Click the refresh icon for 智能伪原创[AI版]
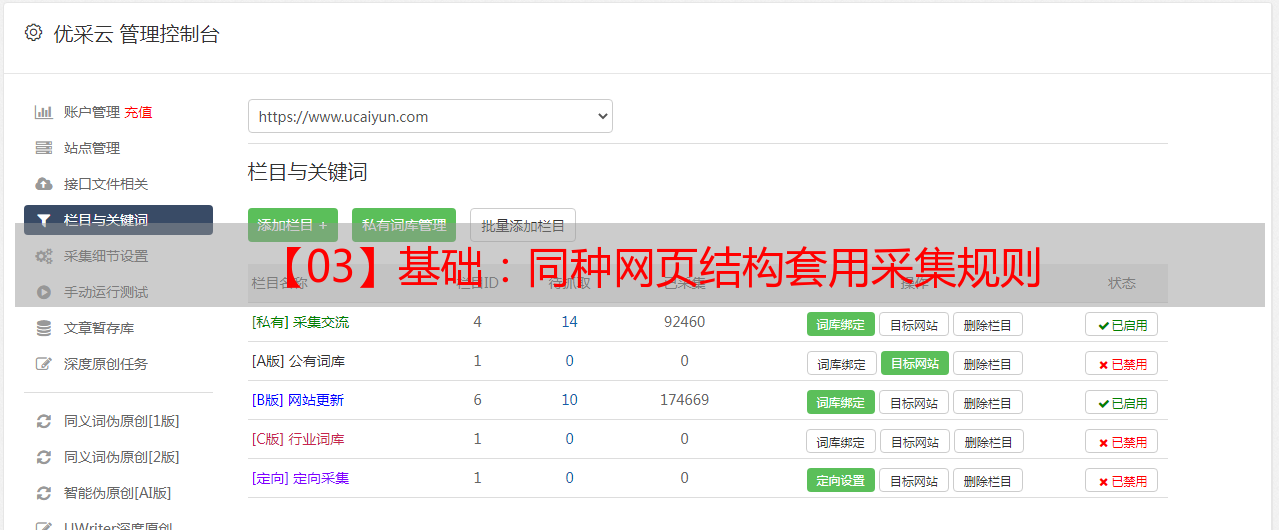 pos(43,493)
